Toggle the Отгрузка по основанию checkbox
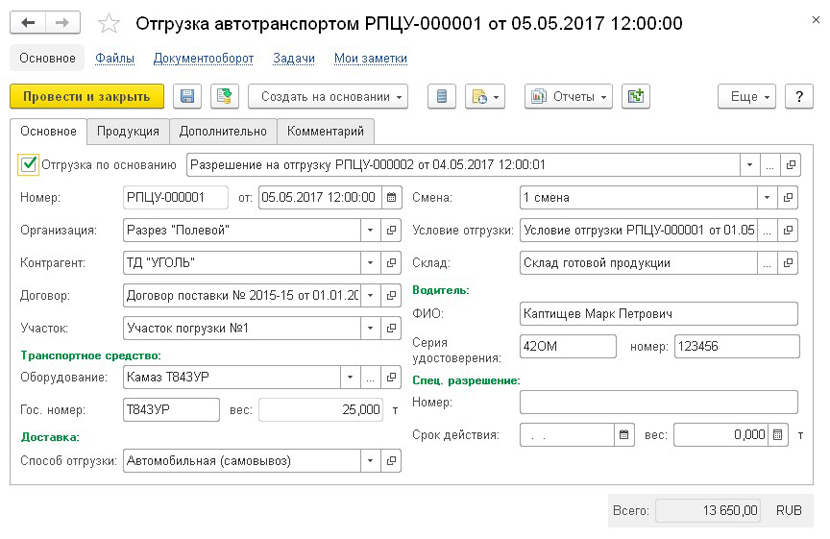The height and width of the screenshot is (539, 830). pos(28,164)
